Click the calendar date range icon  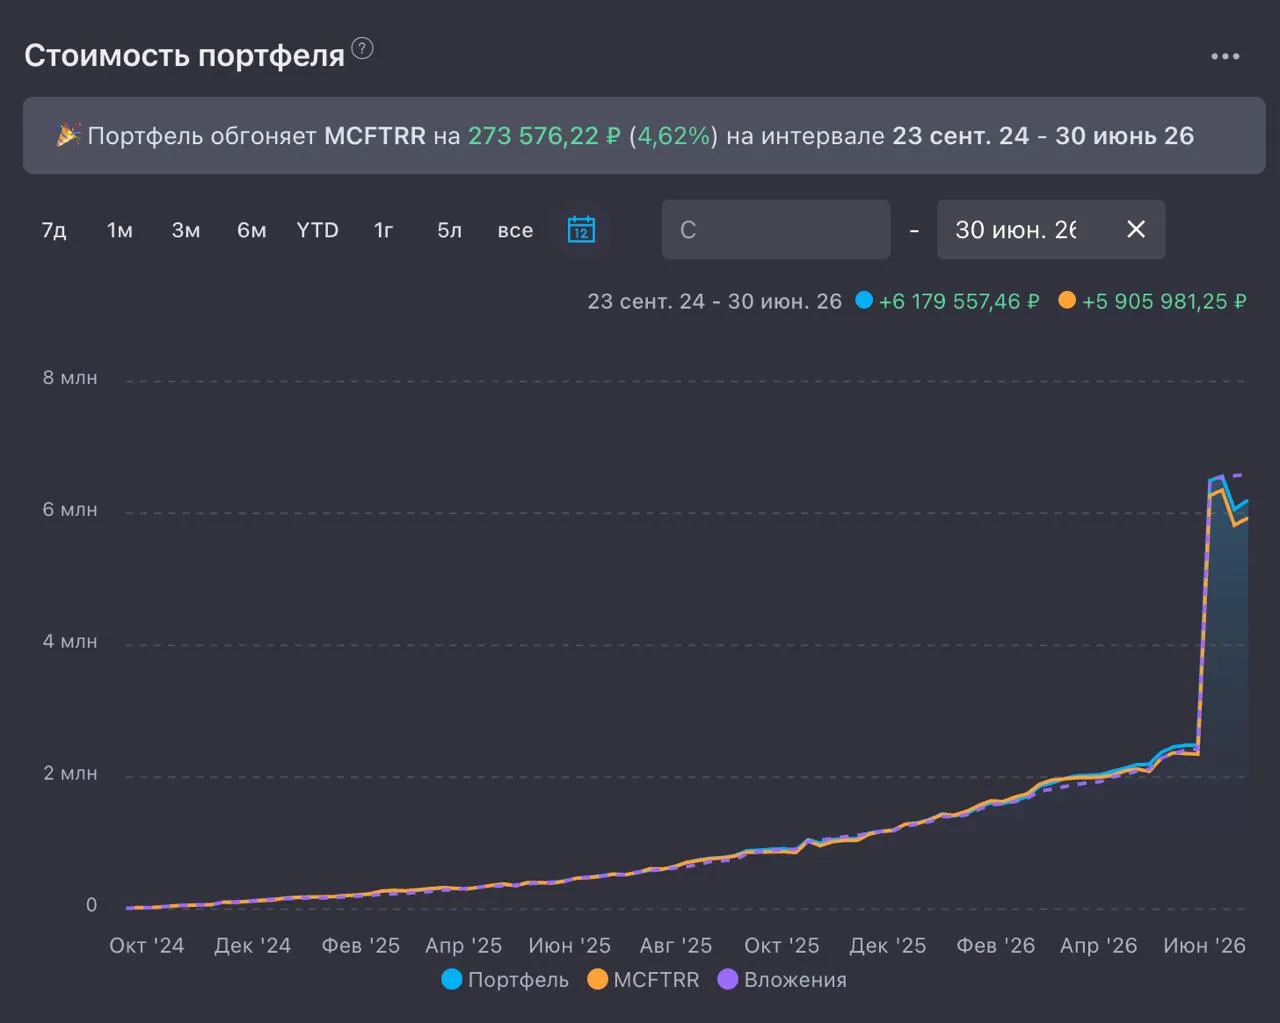581,229
